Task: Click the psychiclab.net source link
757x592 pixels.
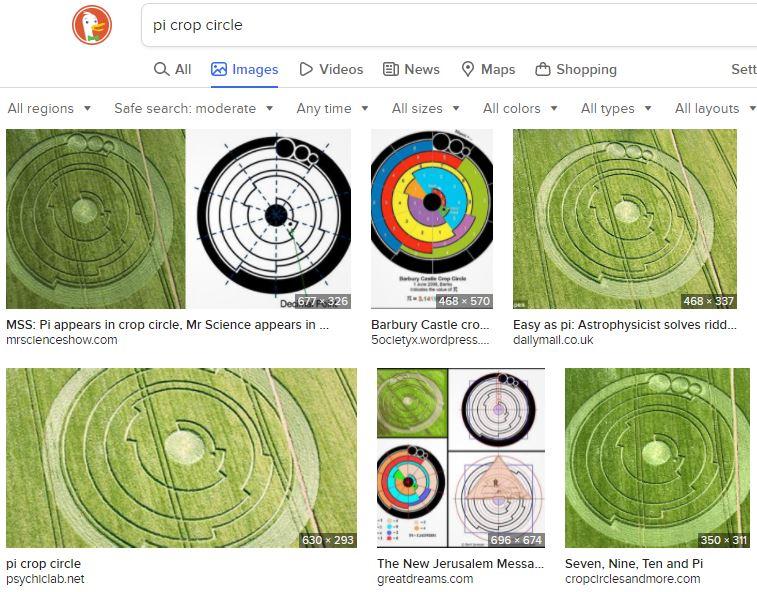Action: tap(45, 579)
